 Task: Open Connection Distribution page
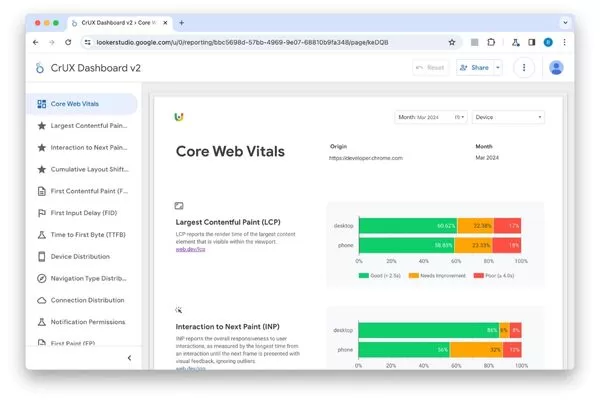tap(82, 300)
